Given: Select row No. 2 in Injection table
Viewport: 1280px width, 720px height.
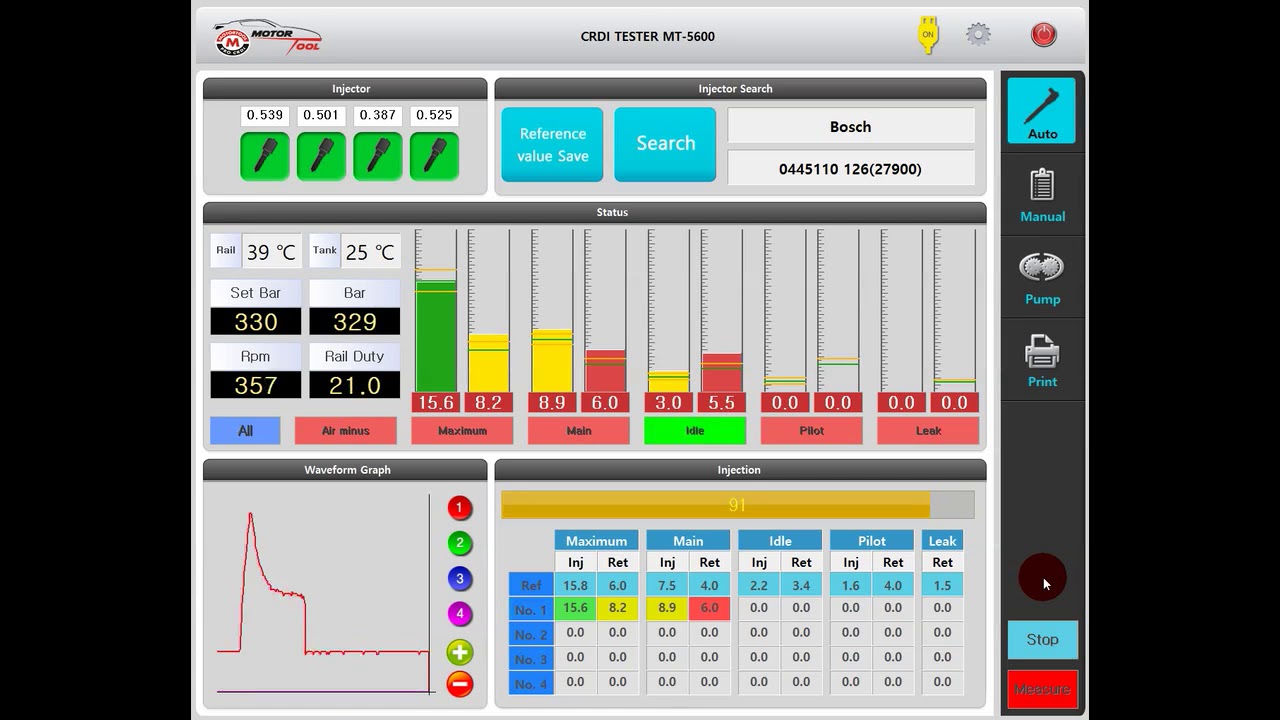Looking at the screenshot, I should pos(531,634).
